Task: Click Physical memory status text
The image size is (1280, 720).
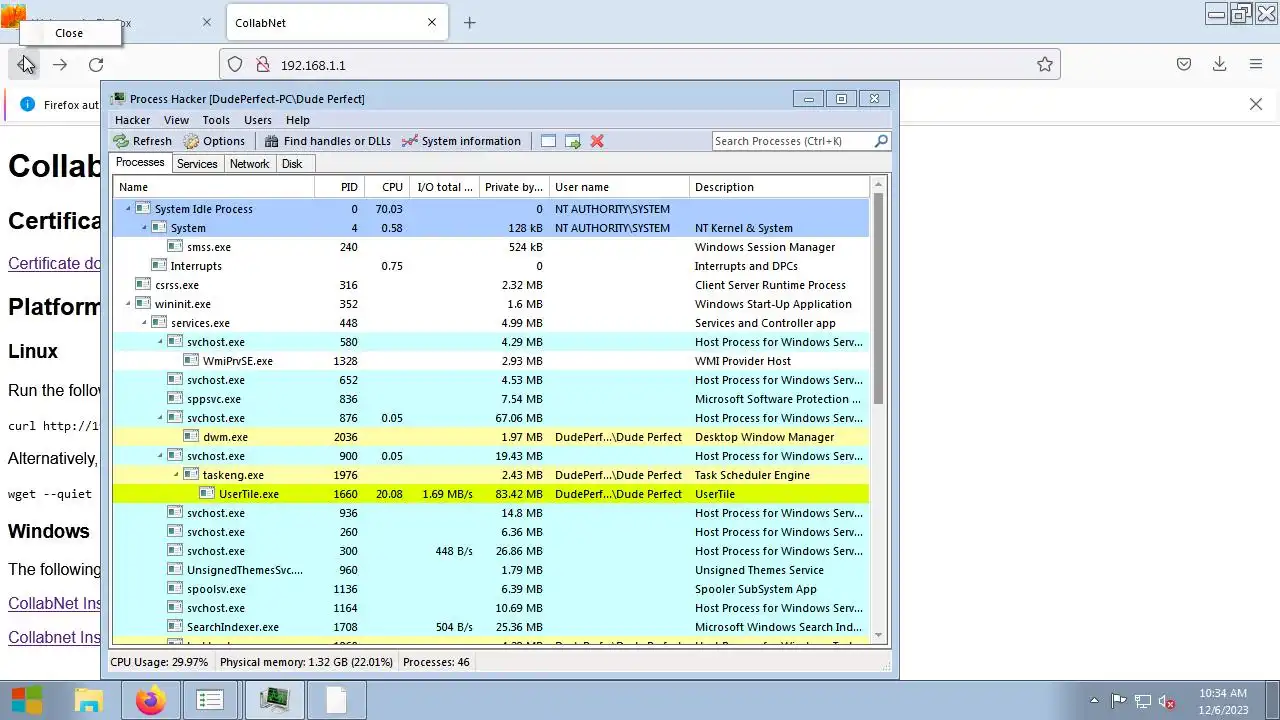Action: [x=304, y=662]
